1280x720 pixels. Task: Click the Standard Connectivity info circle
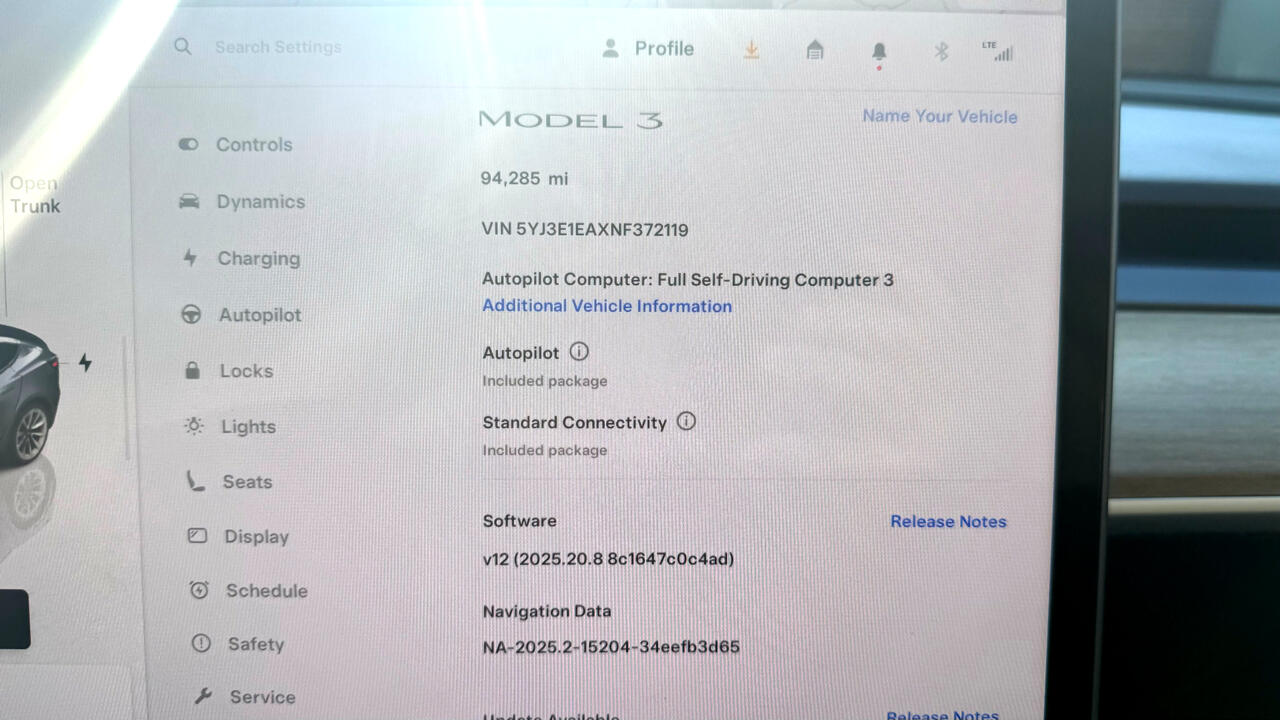[686, 422]
